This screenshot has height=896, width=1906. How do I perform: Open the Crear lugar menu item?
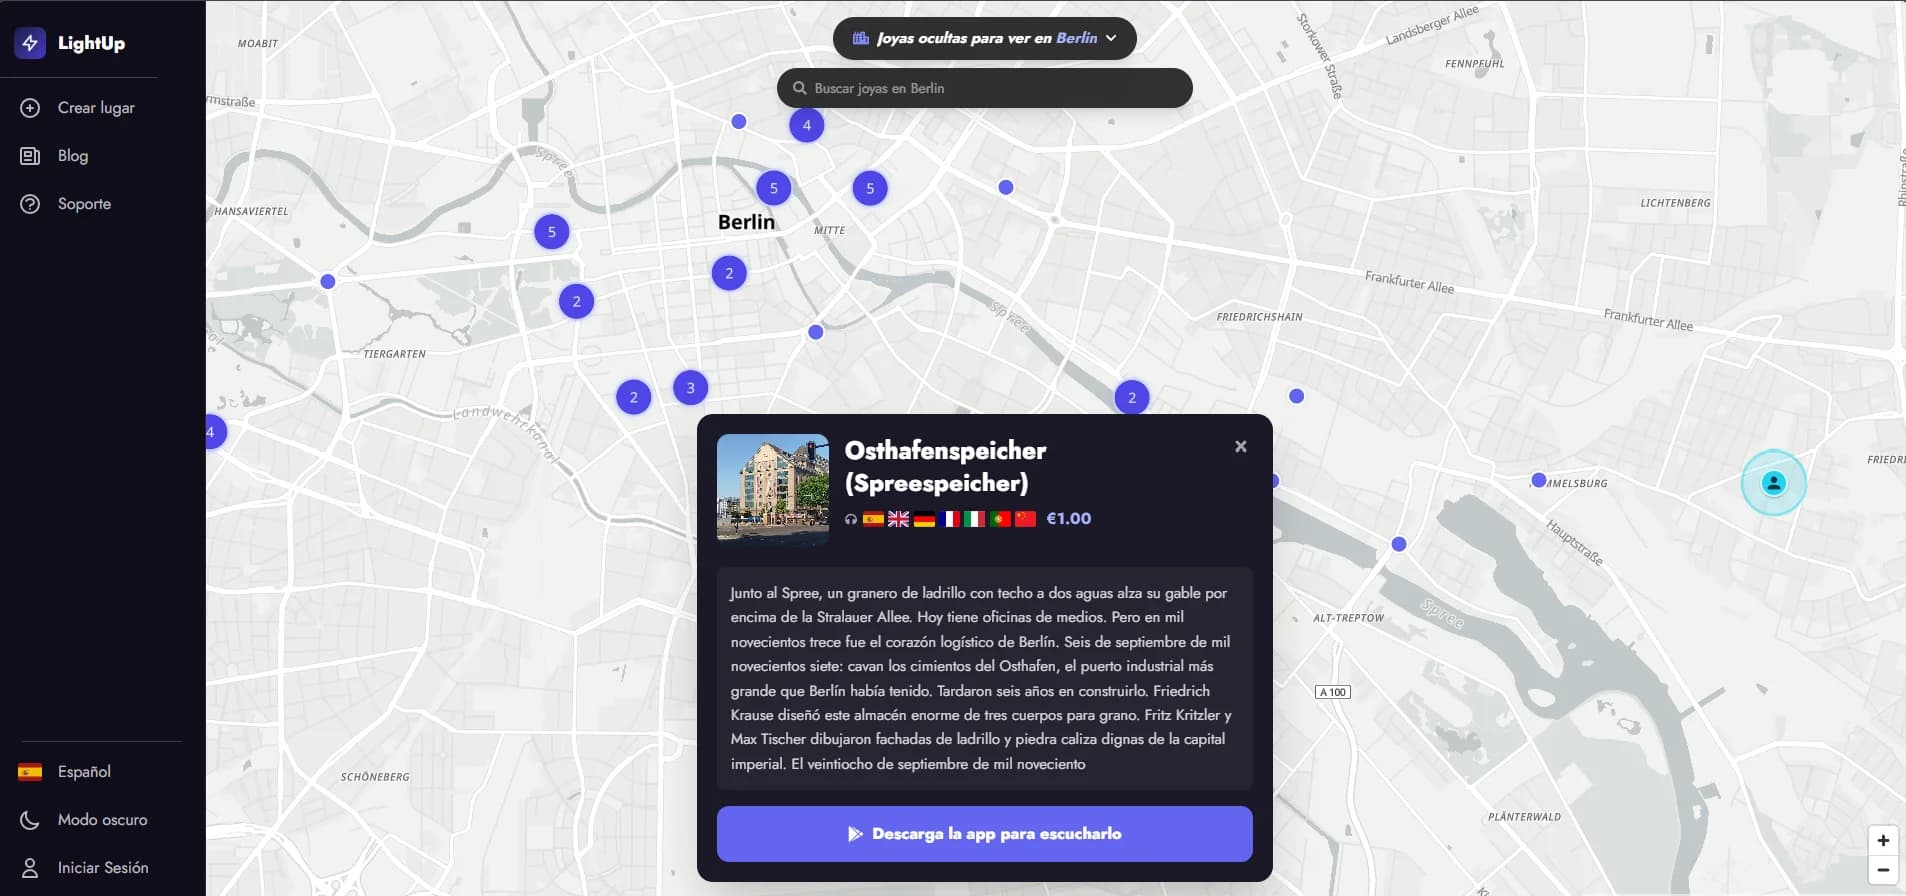(x=78, y=108)
